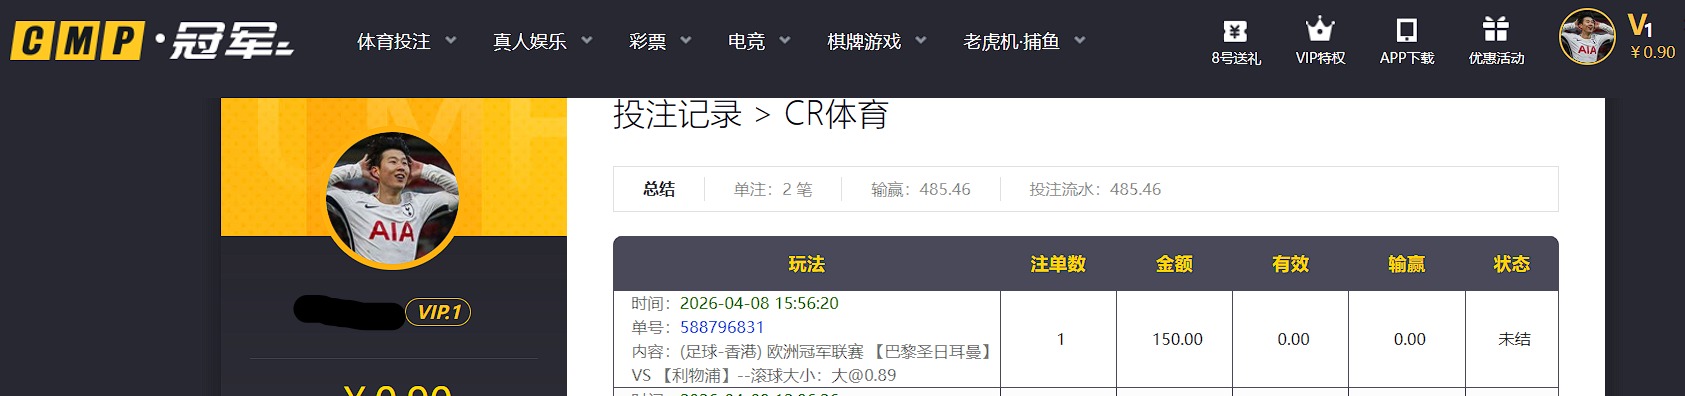The width and height of the screenshot is (1685, 396).
Task: Click the 注单数 column header
Action: (1058, 264)
